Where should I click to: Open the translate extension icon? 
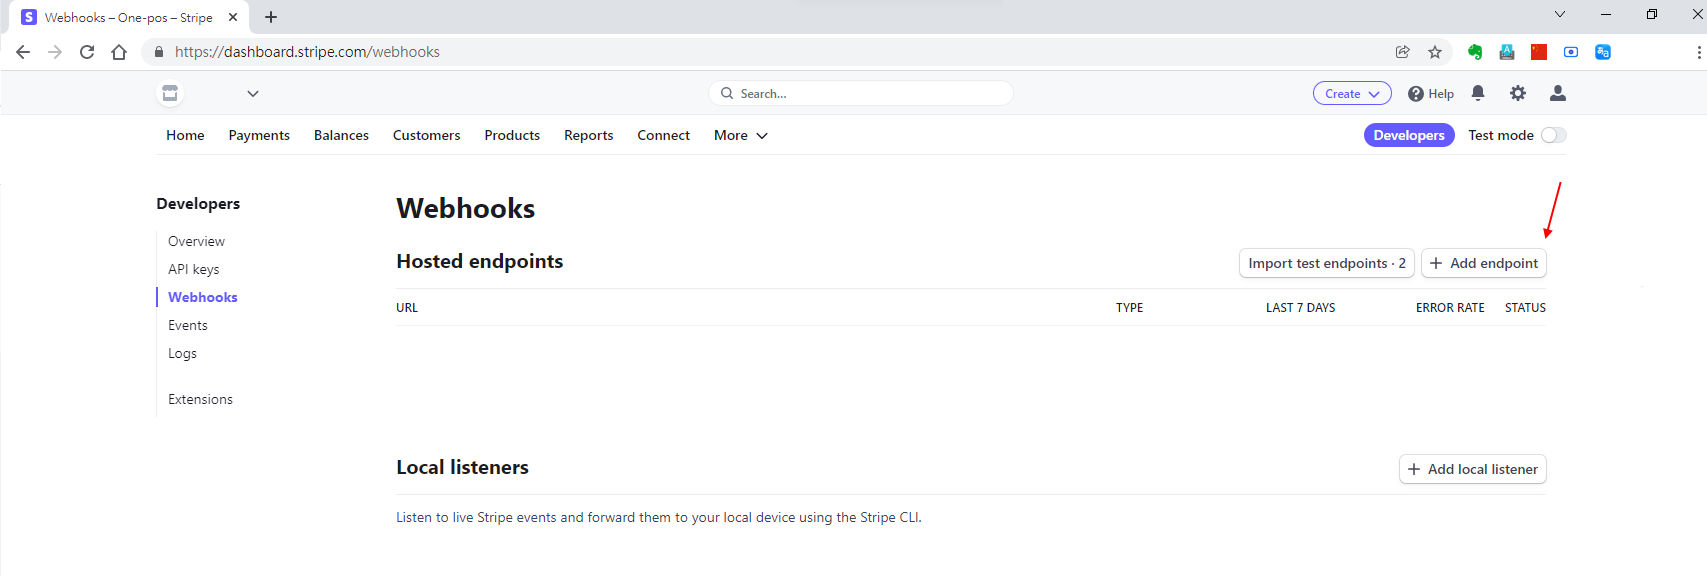pos(1603,52)
